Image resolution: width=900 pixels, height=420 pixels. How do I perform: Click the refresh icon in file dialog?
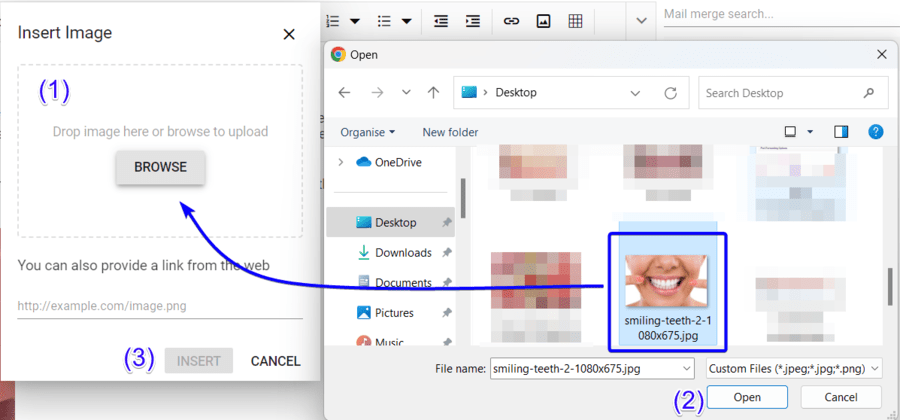[x=670, y=93]
